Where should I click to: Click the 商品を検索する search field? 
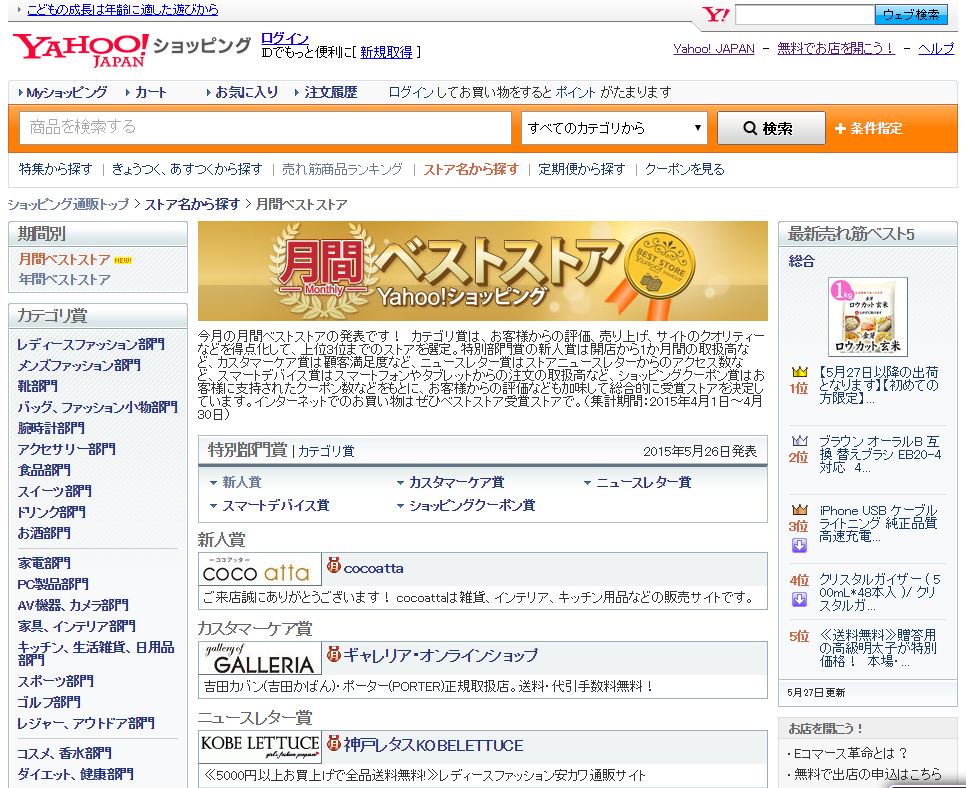266,128
